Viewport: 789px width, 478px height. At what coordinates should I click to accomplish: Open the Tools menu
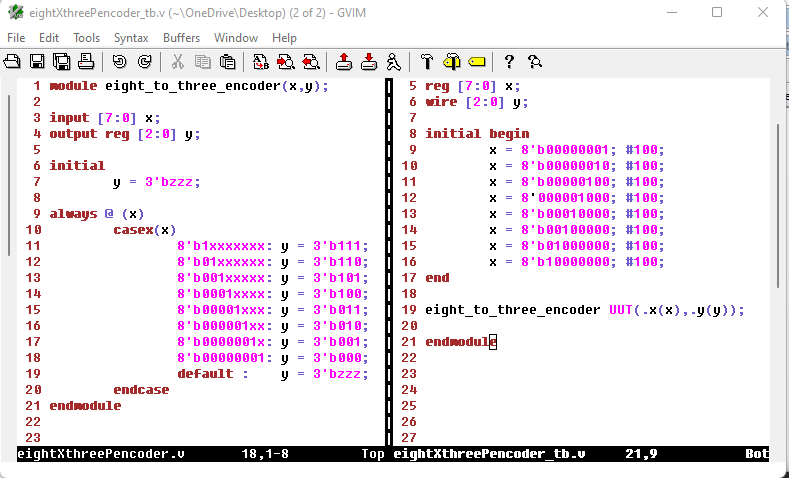[87, 38]
